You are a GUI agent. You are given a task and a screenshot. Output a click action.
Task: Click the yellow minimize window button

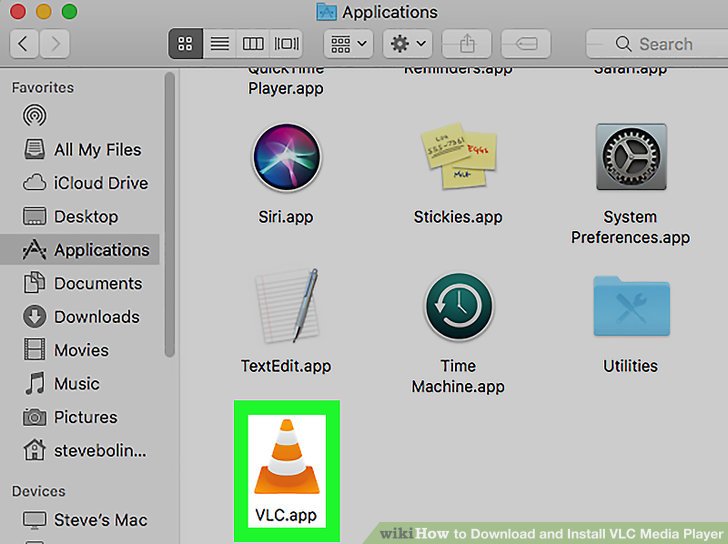point(44,12)
